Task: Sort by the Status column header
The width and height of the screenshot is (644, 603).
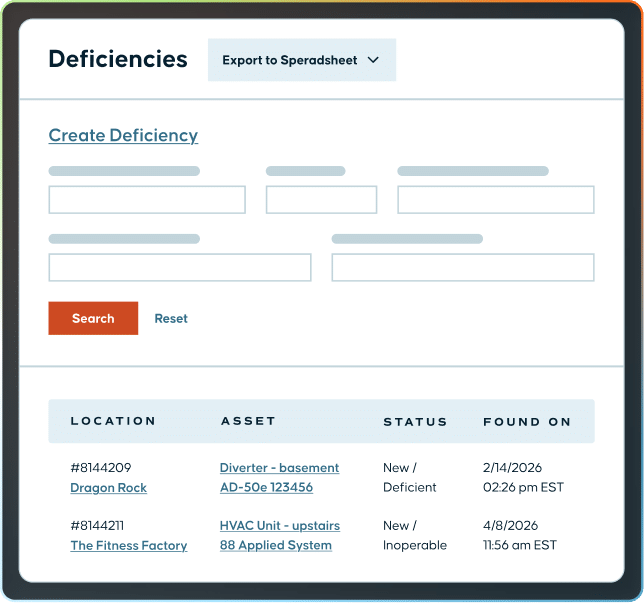Action: [x=415, y=422]
